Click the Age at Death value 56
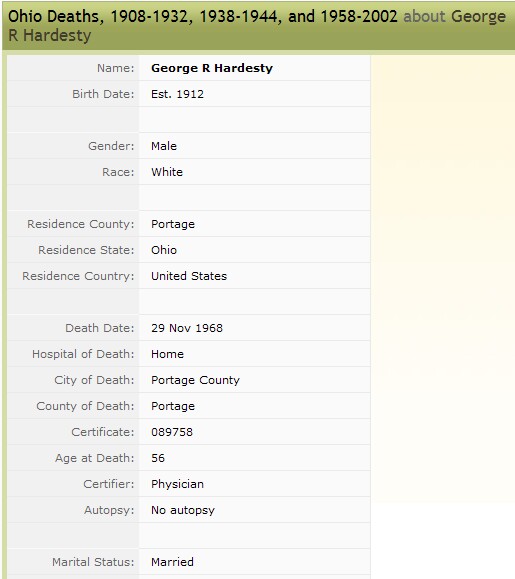 (158, 458)
